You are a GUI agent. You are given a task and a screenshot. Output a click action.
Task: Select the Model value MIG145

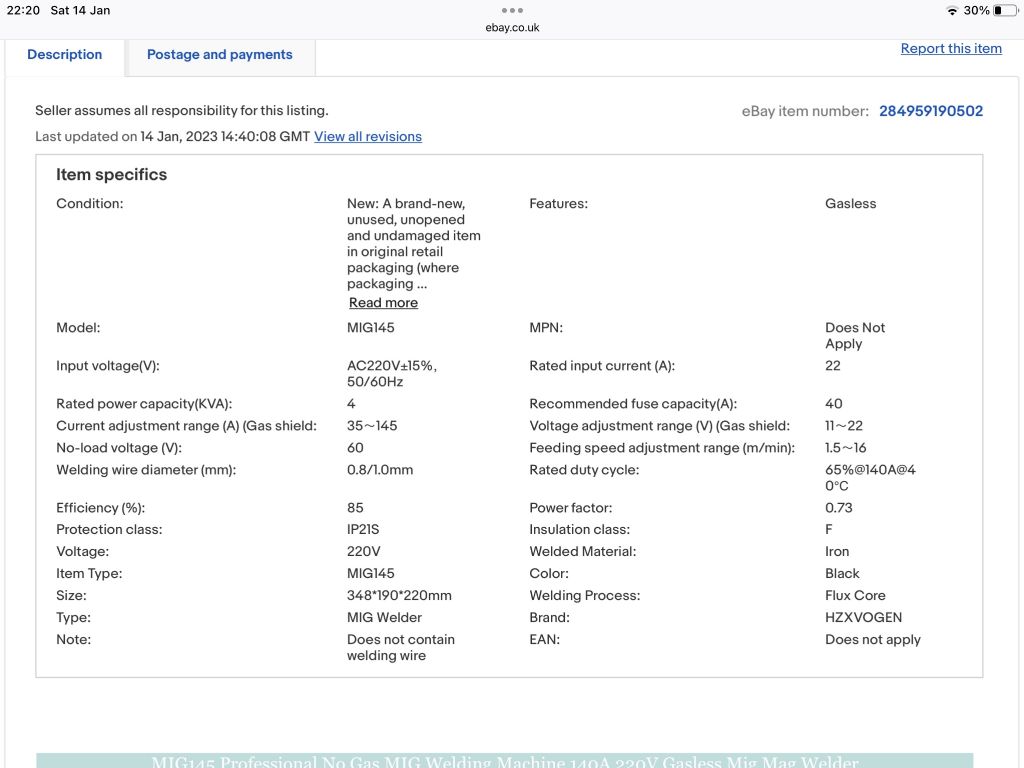click(x=370, y=327)
